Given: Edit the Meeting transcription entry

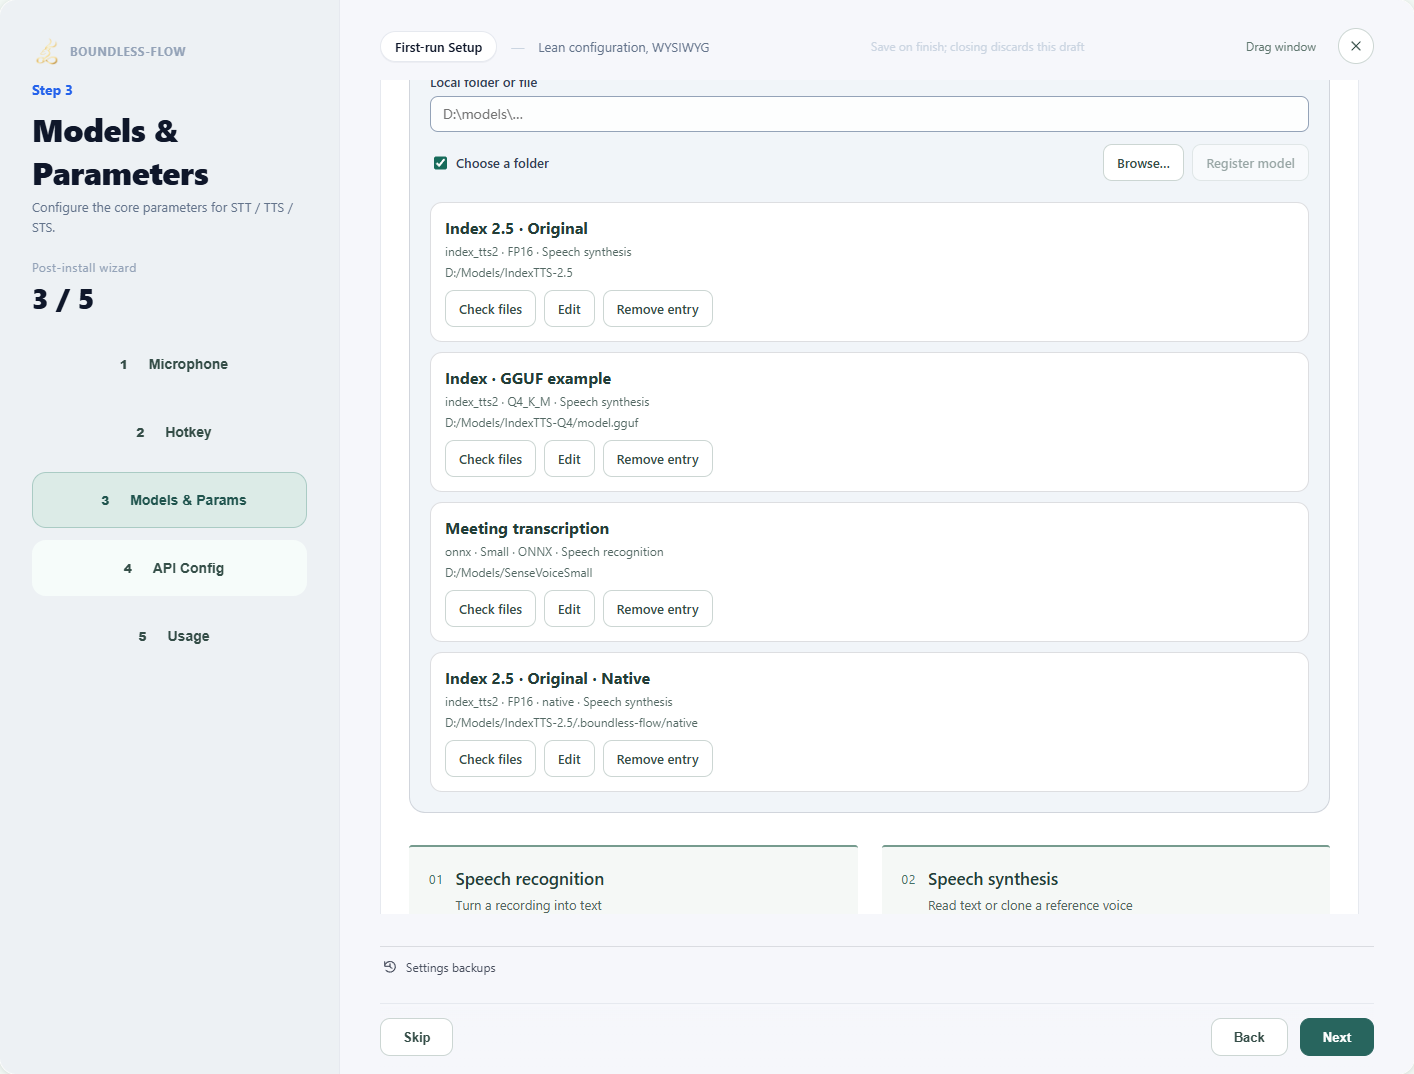Looking at the screenshot, I should (x=569, y=609).
